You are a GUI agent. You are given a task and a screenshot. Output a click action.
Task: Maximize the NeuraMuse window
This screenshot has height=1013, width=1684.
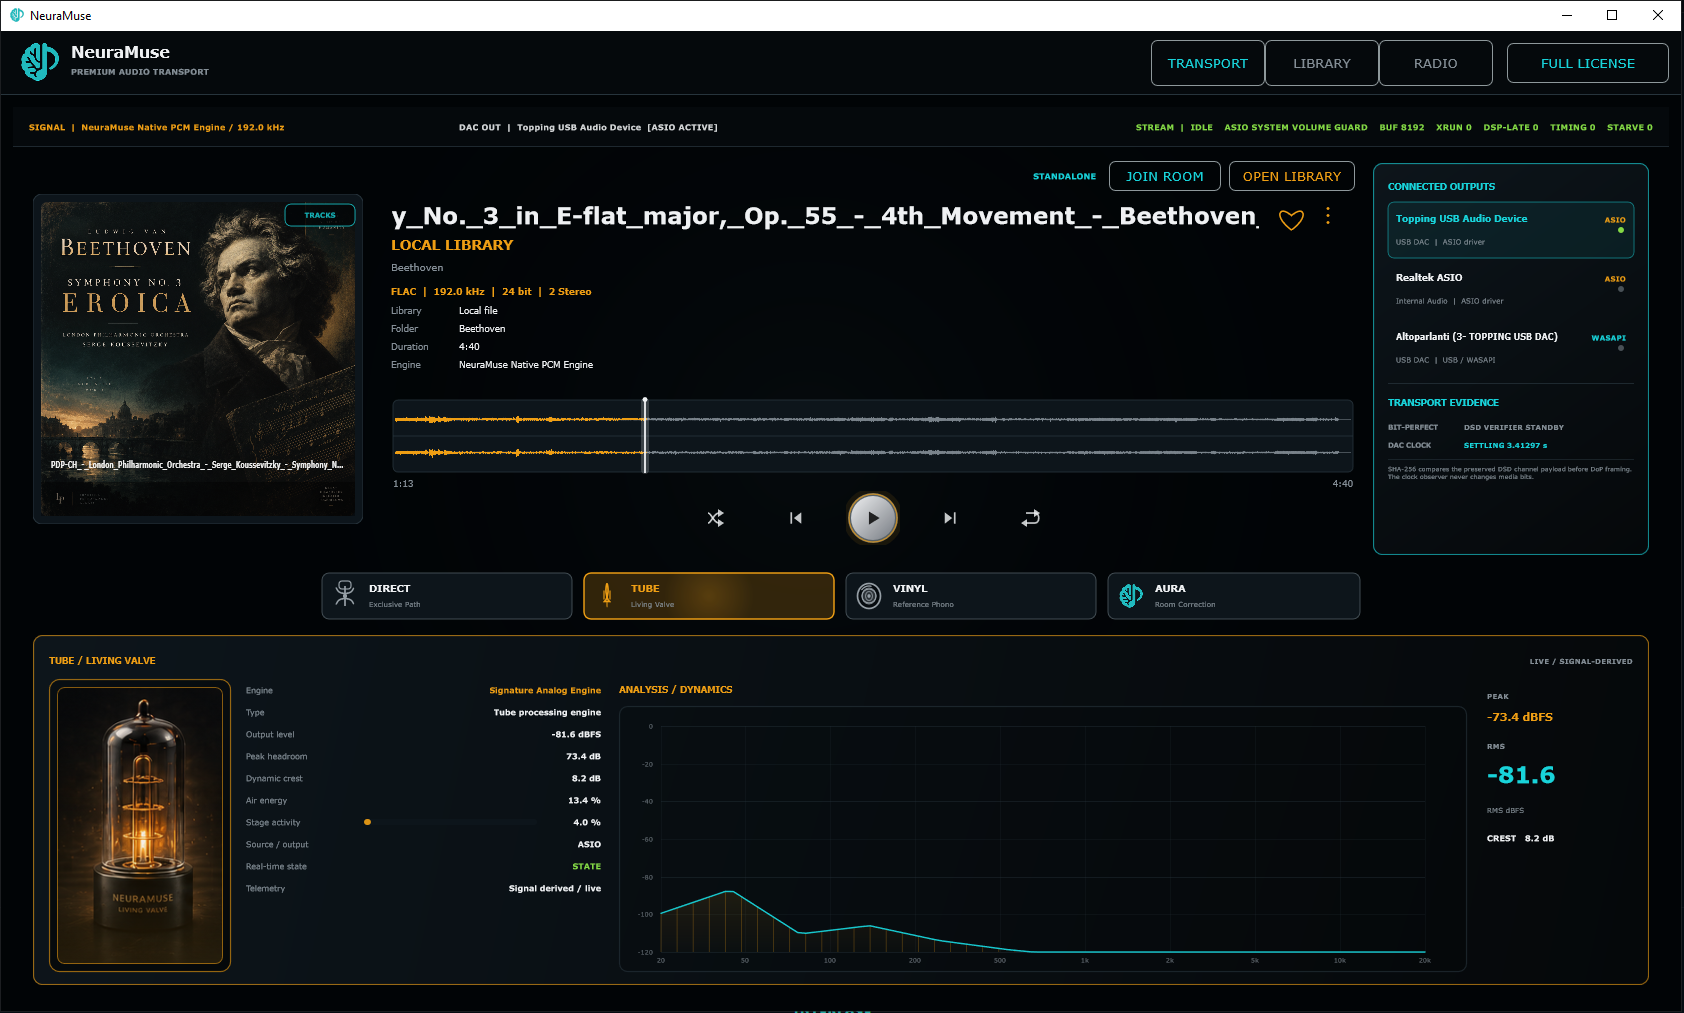1612,15
